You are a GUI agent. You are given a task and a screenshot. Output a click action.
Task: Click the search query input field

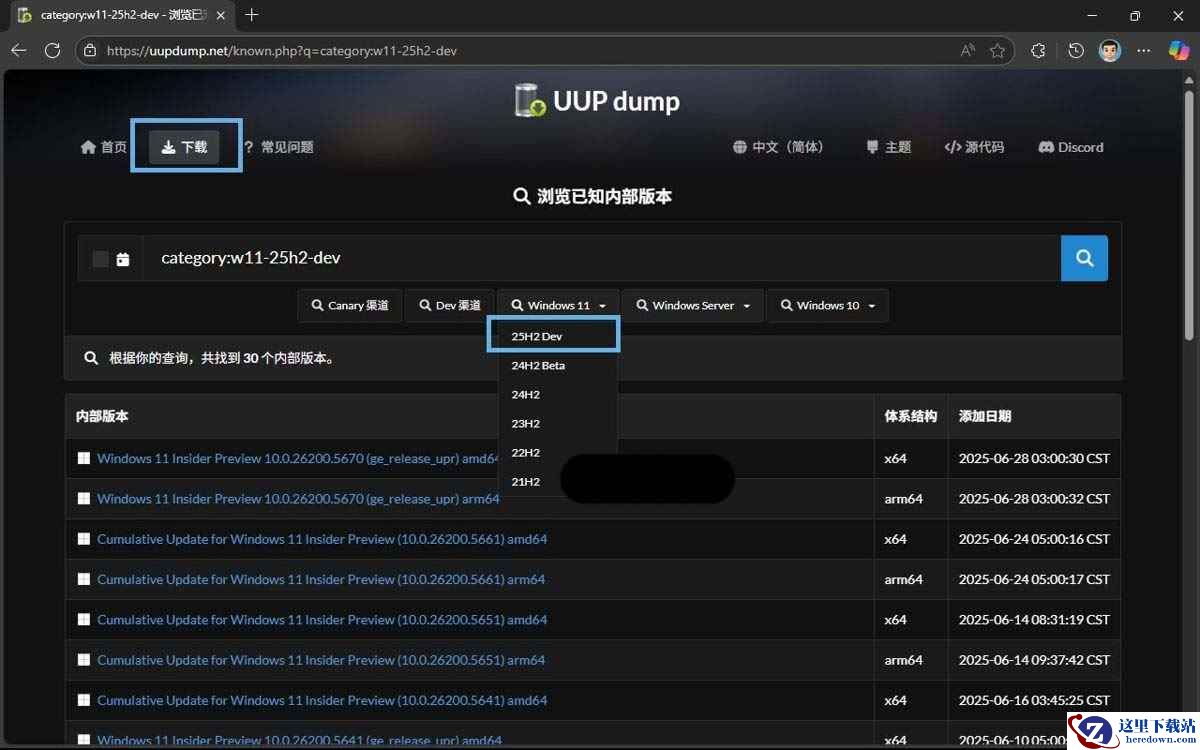(x=602, y=258)
